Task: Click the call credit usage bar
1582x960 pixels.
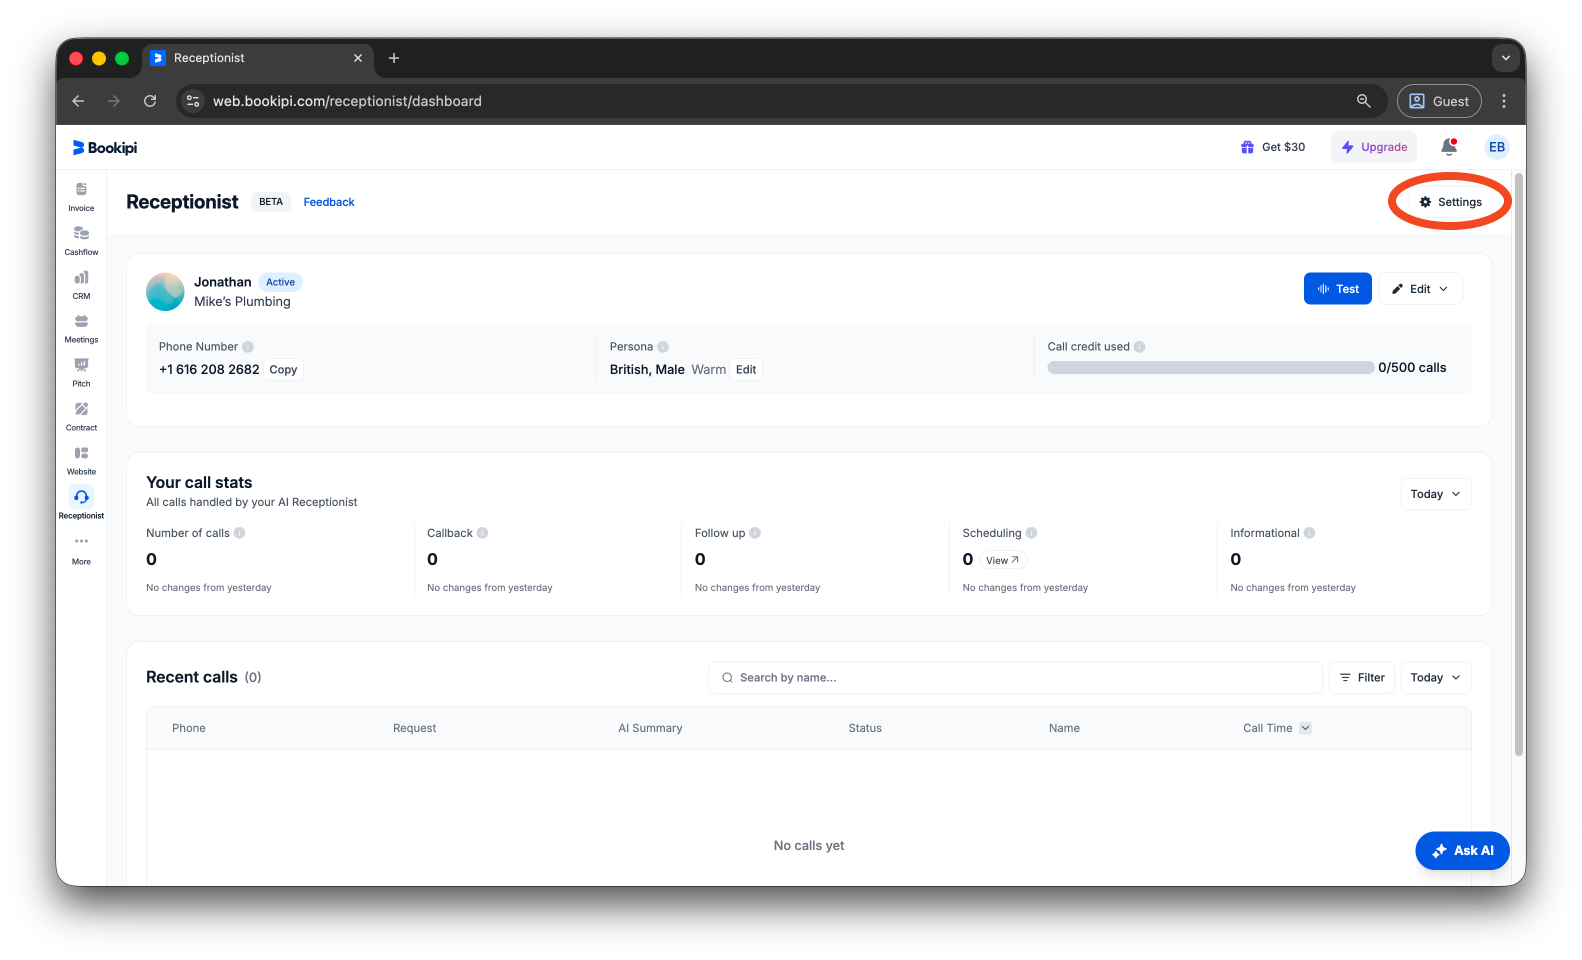Action: point(1210,368)
